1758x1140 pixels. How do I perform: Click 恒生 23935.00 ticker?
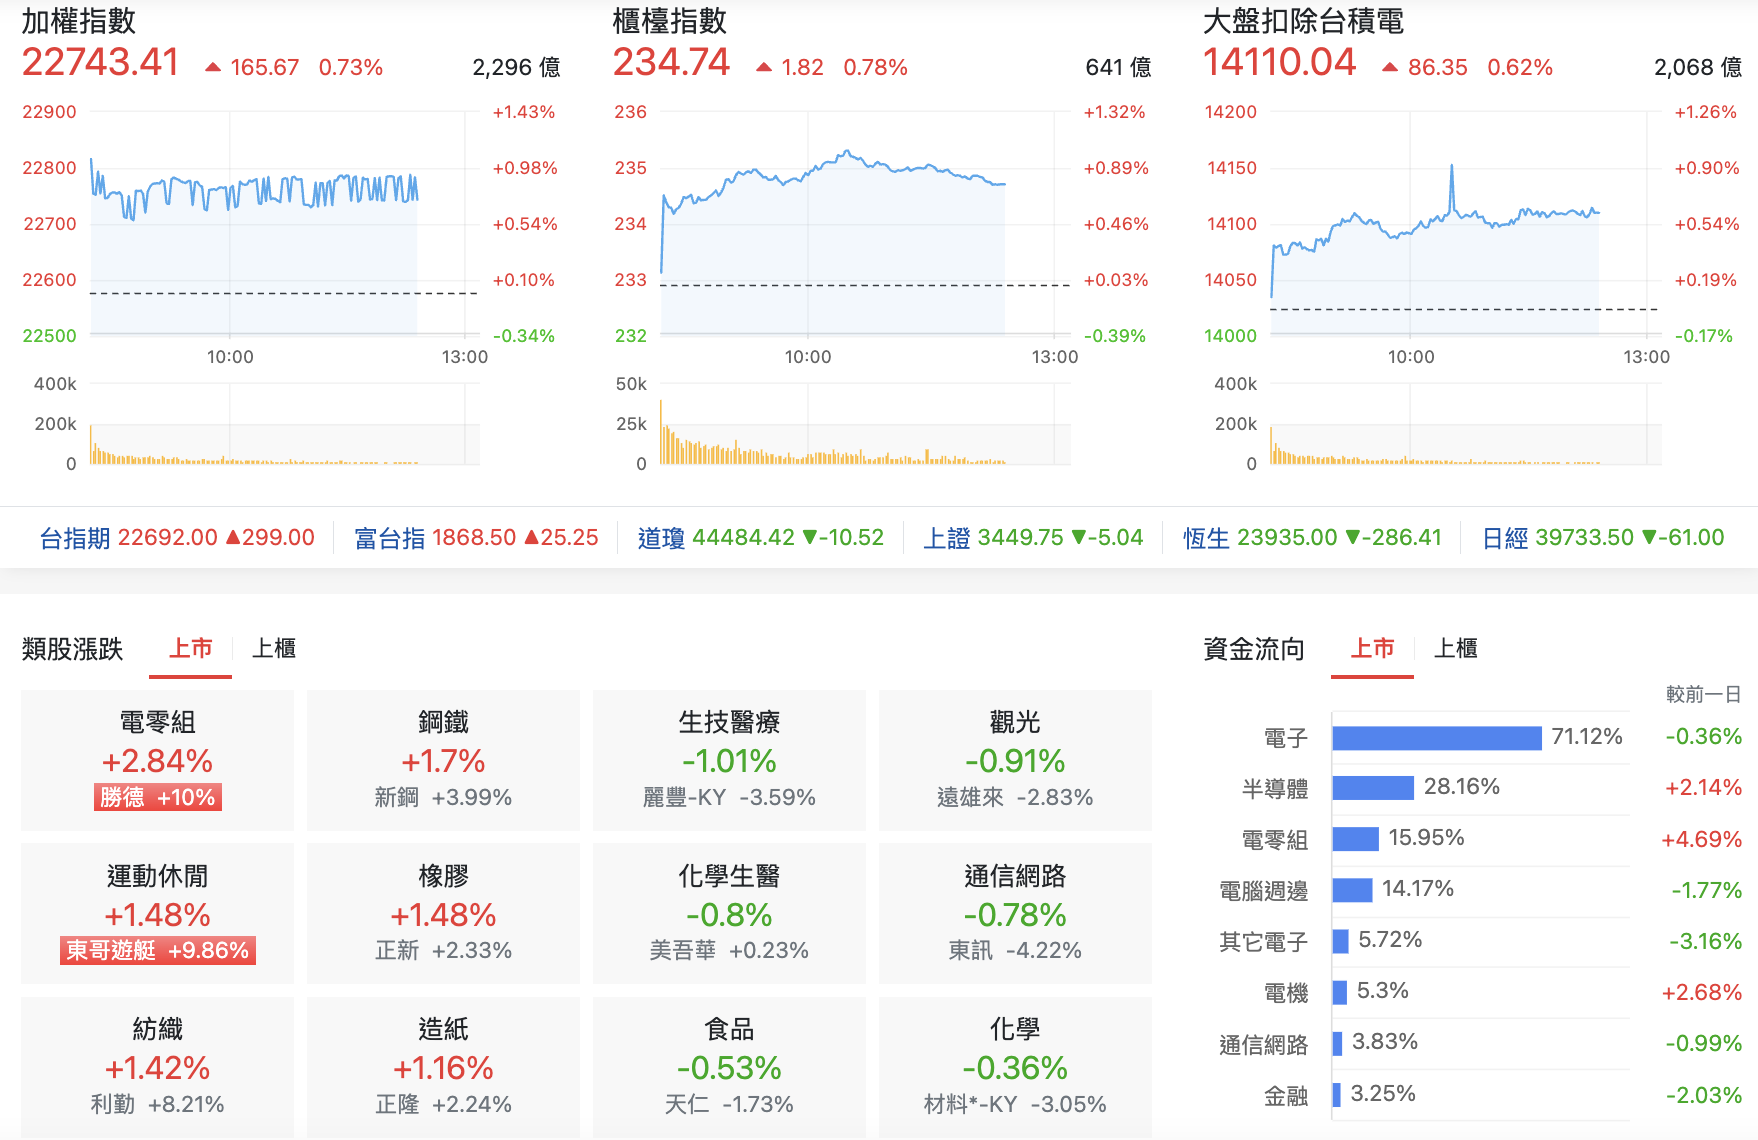[1312, 538]
